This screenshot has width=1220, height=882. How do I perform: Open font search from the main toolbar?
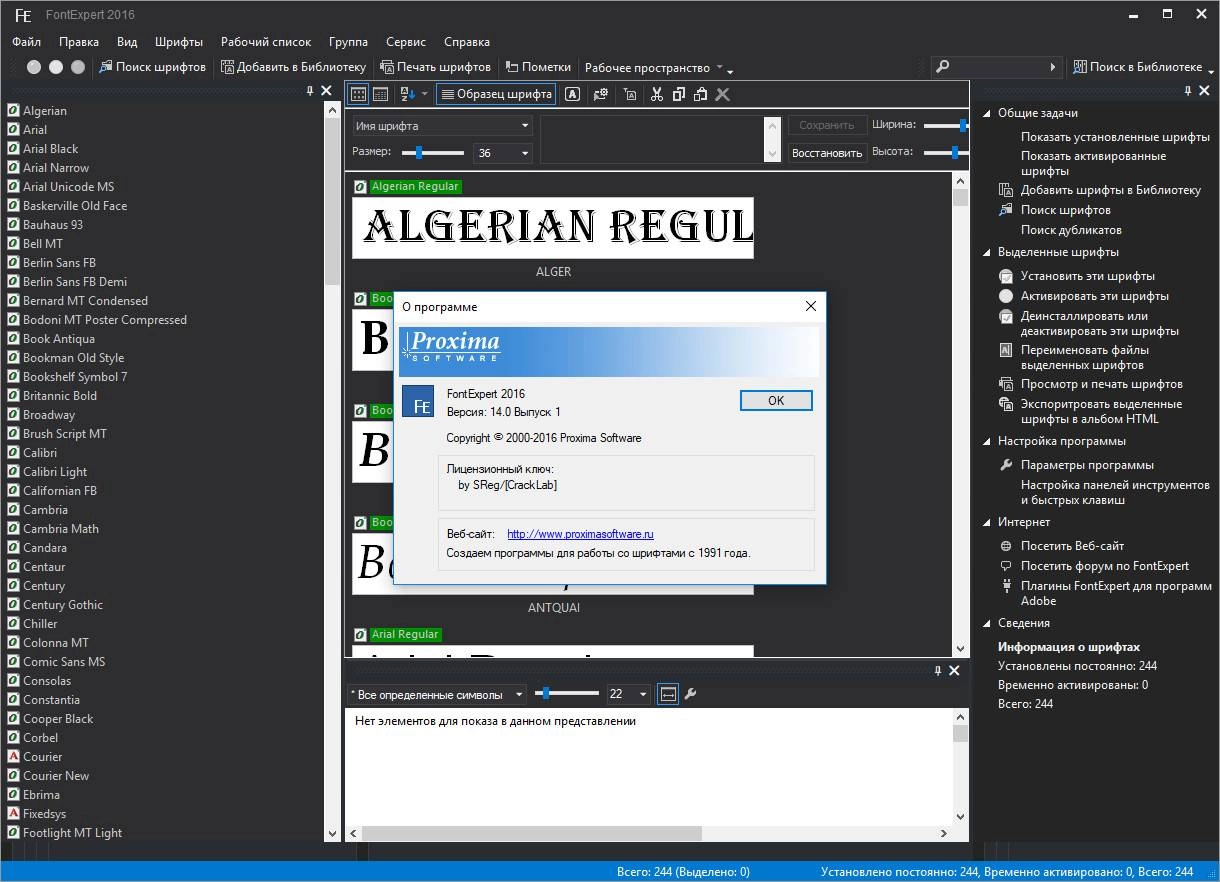pos(152,67)
